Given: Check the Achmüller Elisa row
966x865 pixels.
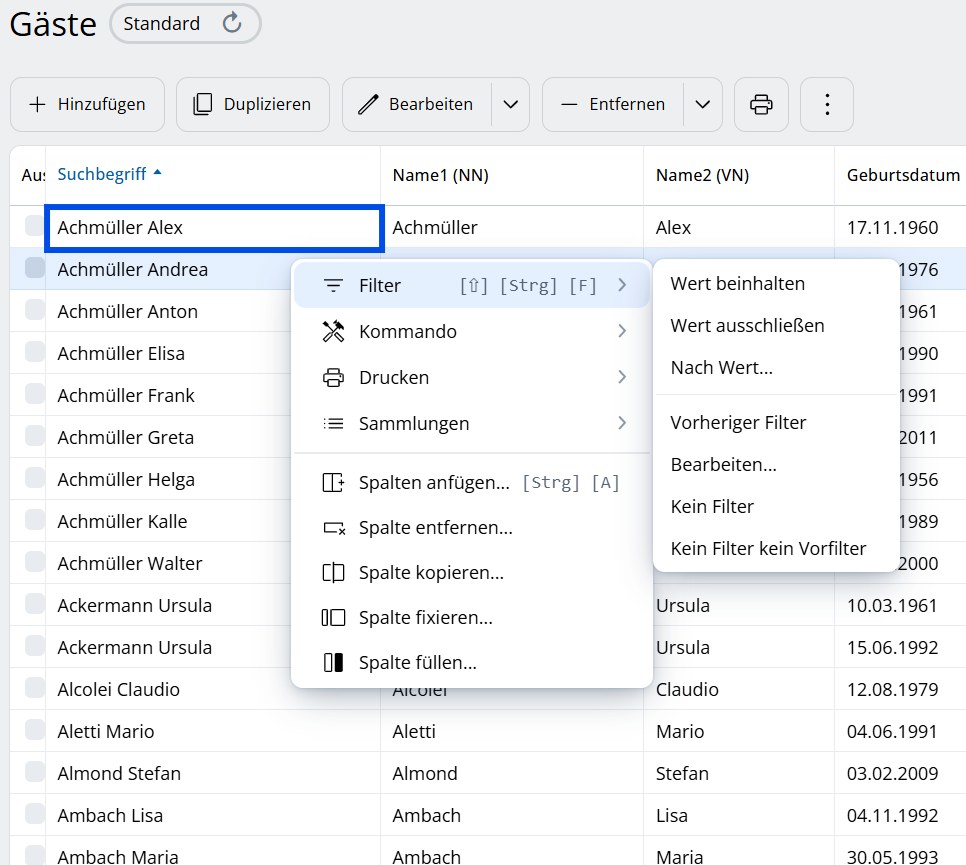Looking at the screenshot, I should [x=34, y=351].
